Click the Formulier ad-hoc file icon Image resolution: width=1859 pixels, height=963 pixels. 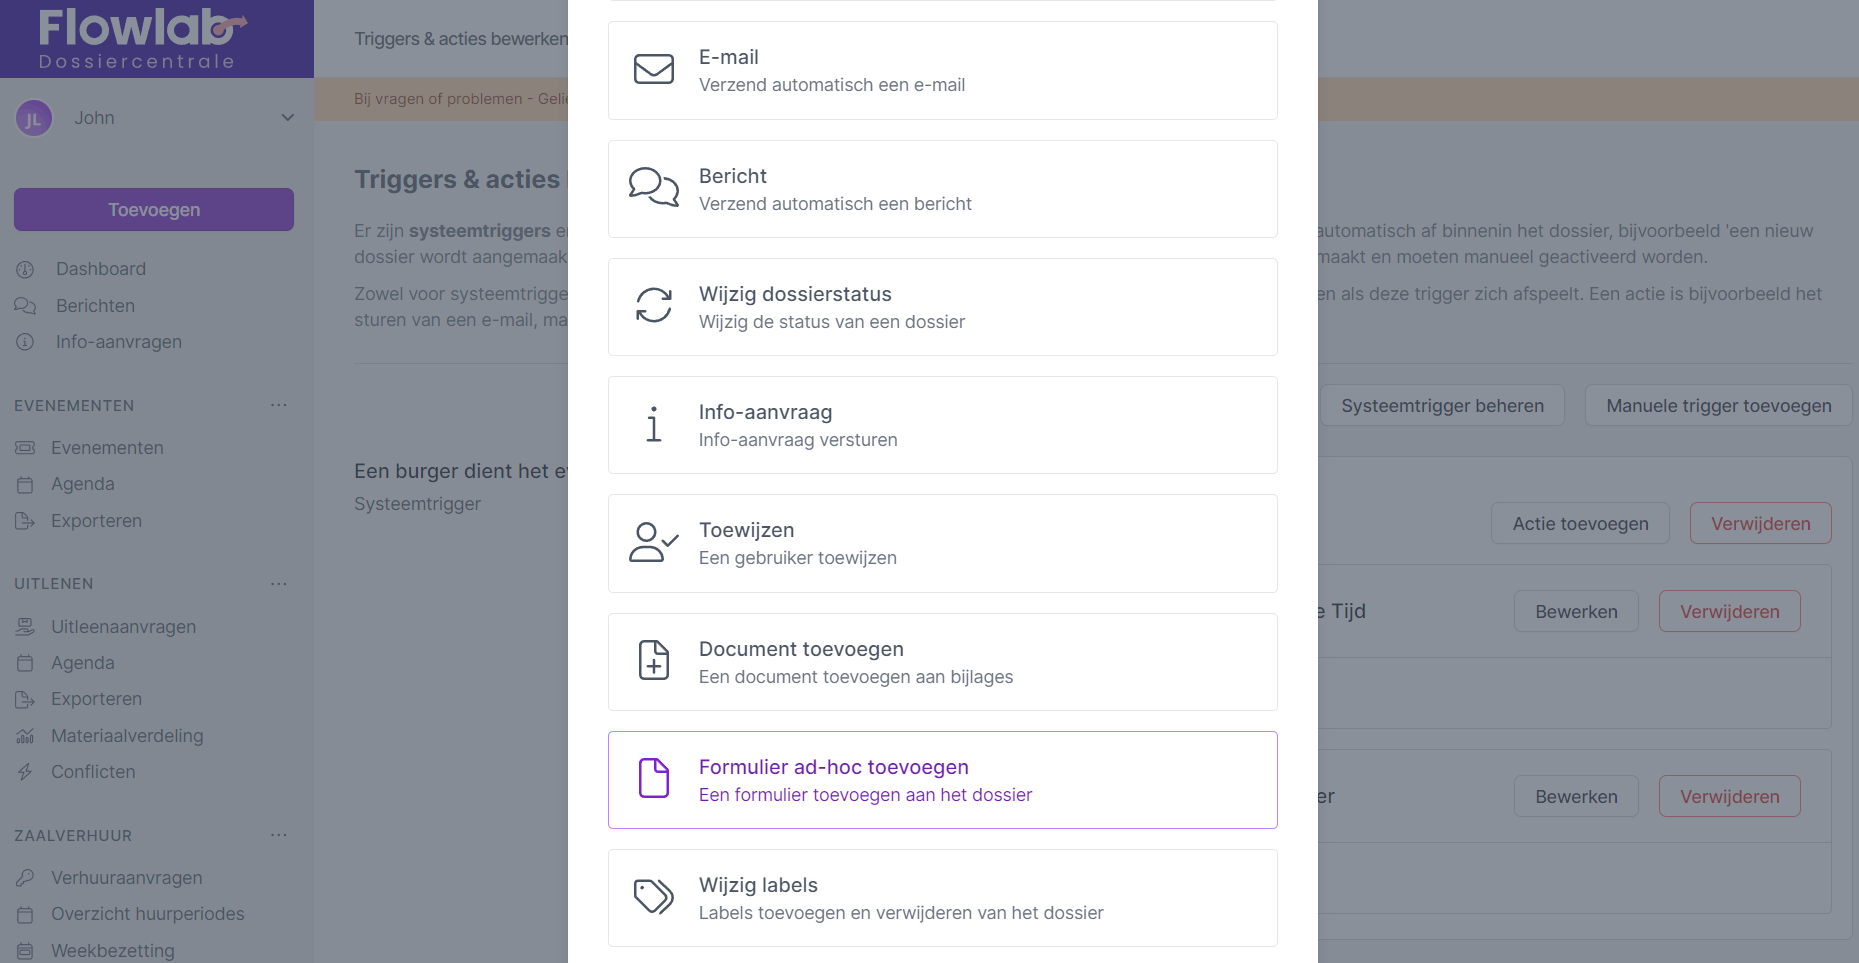click(x=654, y=778)
